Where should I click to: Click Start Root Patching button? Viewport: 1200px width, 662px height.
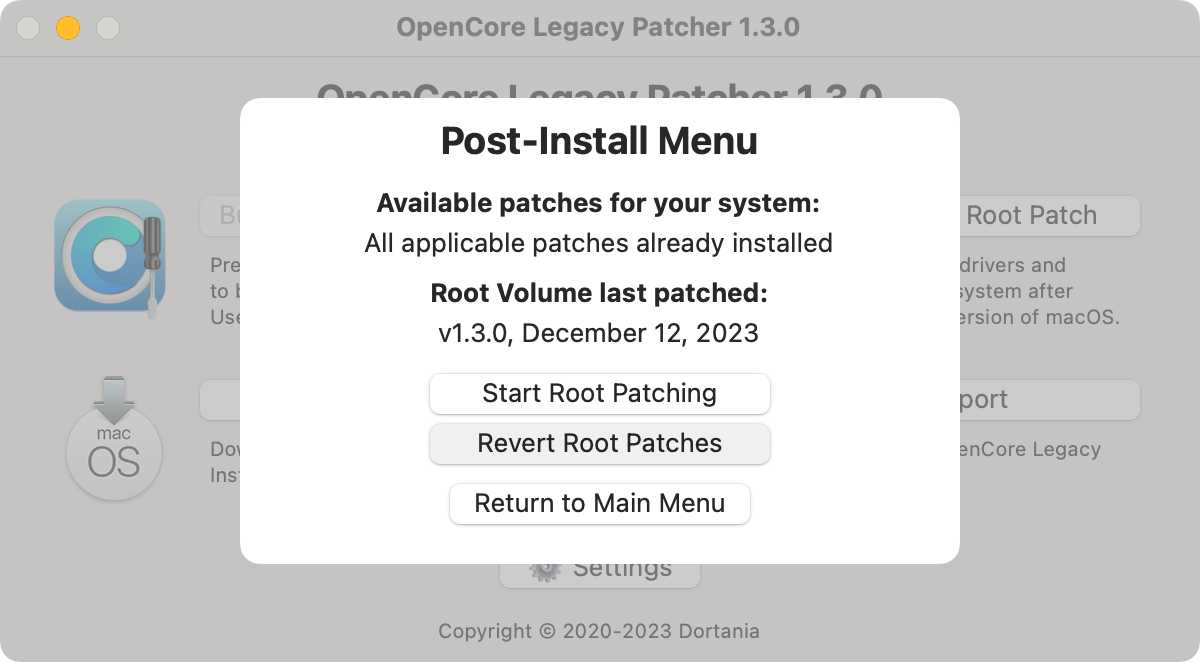599,393
